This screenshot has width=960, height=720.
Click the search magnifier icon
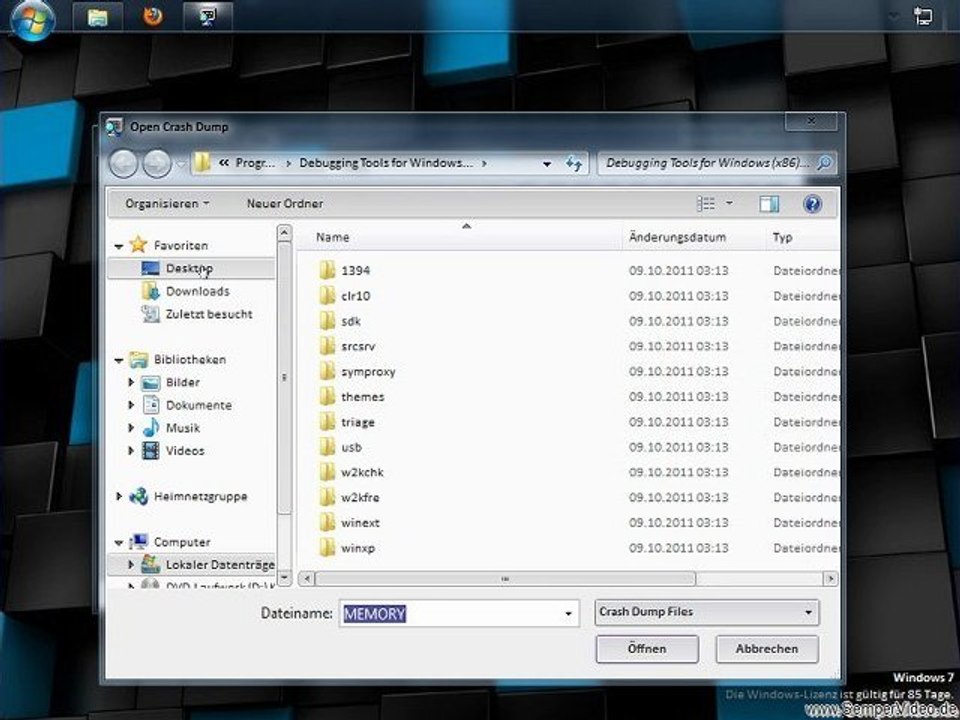[x=825, y=163]
